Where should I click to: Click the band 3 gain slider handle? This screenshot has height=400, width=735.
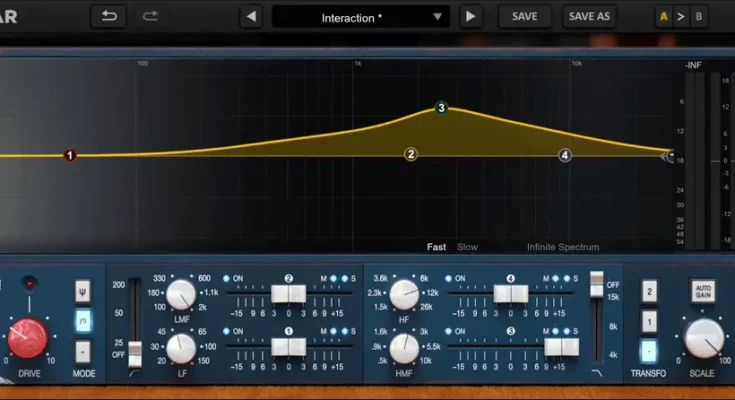tap(560, 346)
